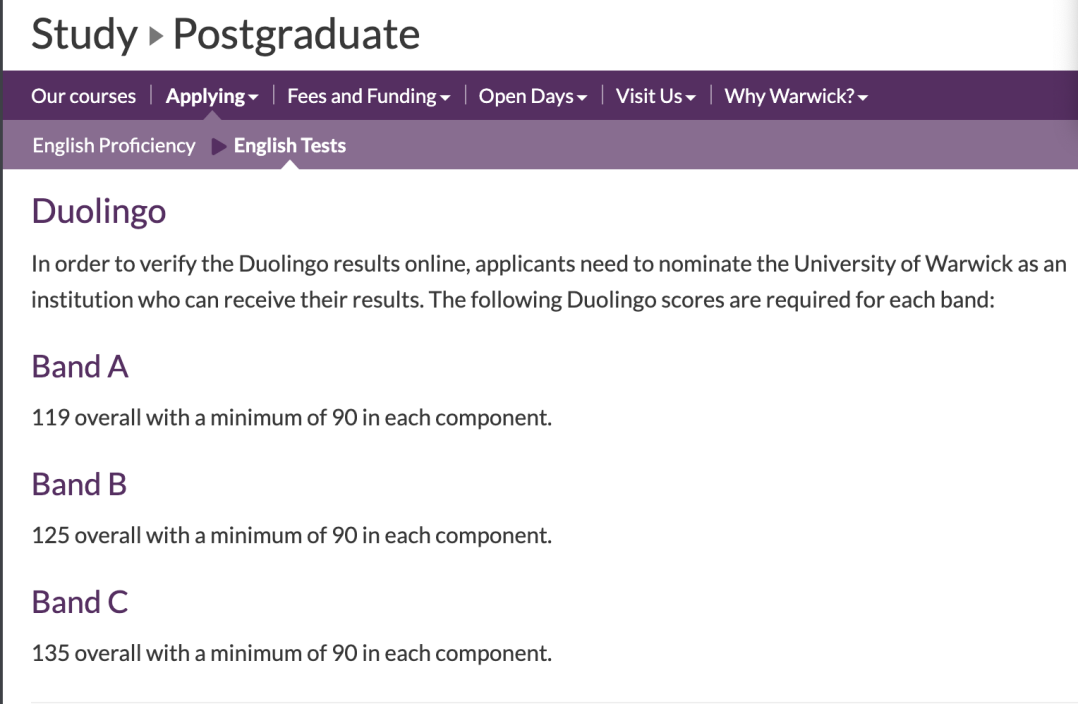
Task: Click the Study link in page title
Action: [x=85, y=34]
